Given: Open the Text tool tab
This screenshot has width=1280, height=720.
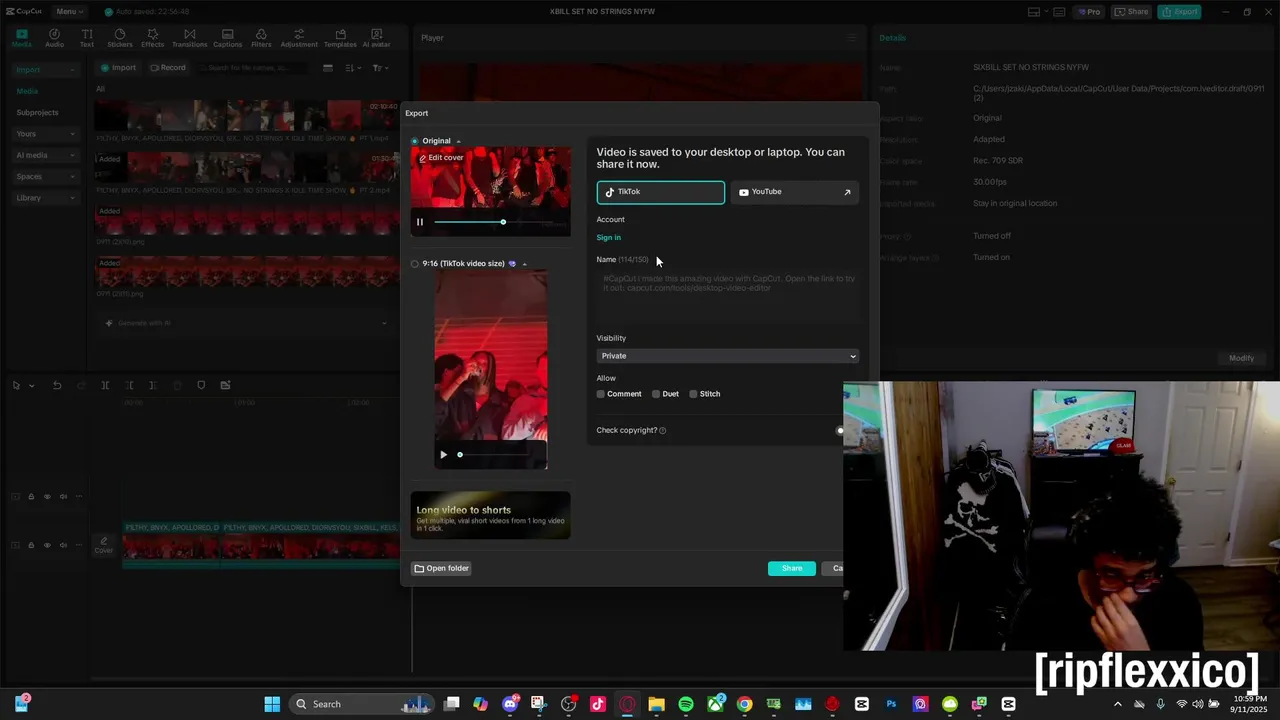Looking at the screenshot, I should pyautogui.click(x=87, y=38).
